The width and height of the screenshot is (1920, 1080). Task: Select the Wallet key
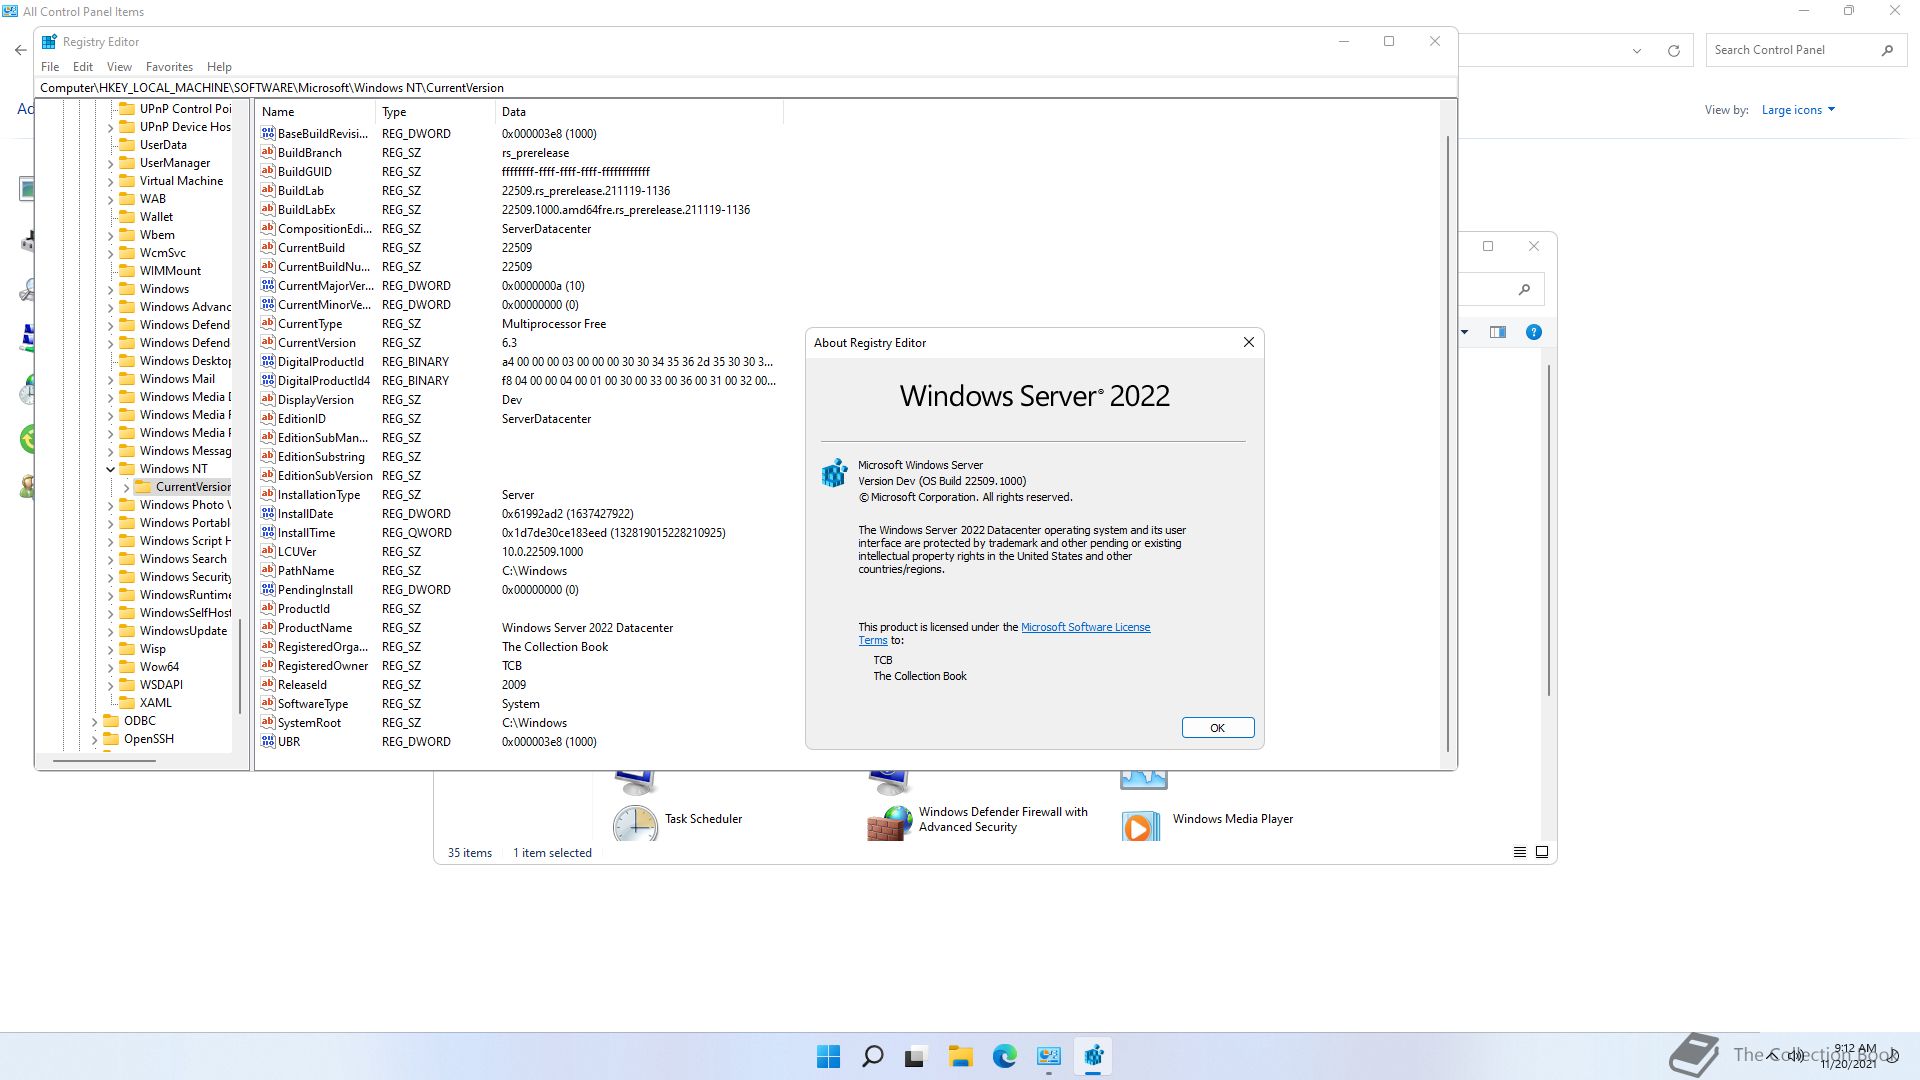coord(156,217)
